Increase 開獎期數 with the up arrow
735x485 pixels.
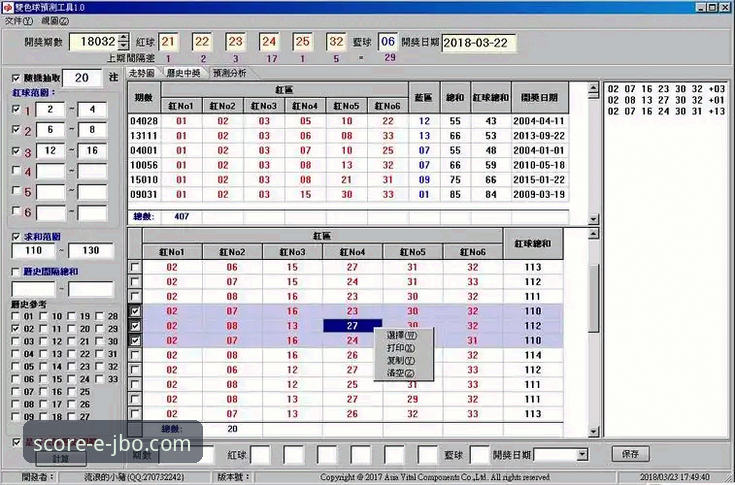tap(123, 37)
